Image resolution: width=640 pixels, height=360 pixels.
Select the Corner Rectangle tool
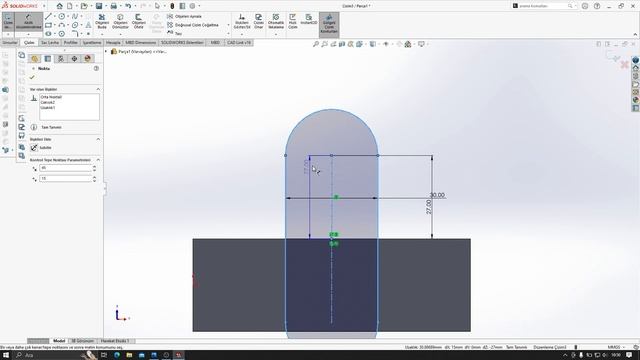click(x=48, y=25)
